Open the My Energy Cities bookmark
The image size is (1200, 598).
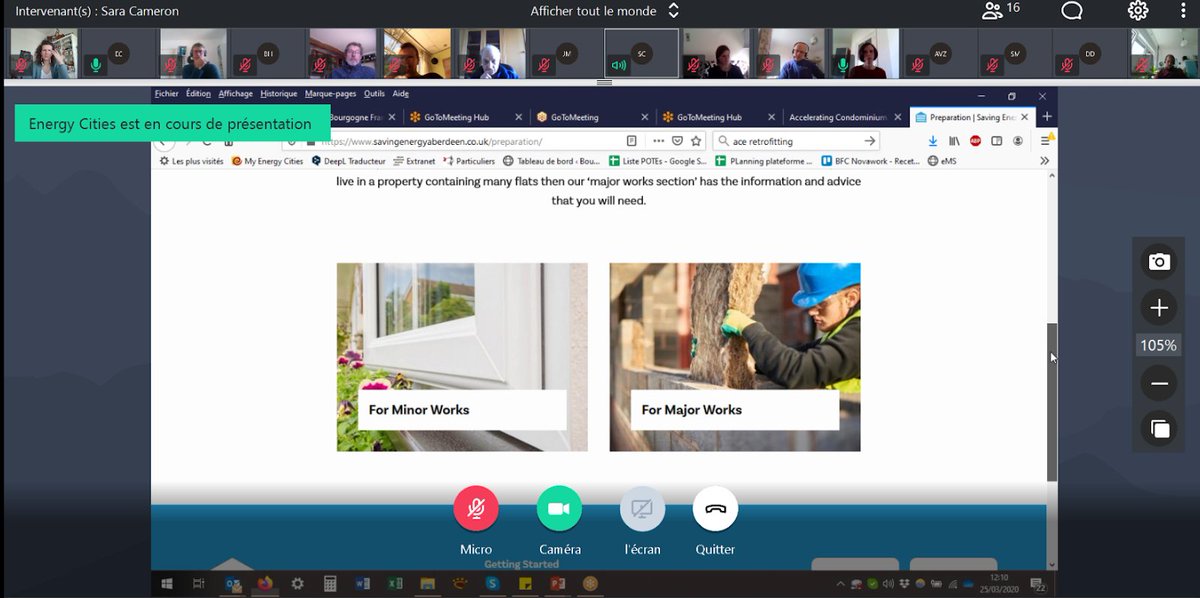267,161
